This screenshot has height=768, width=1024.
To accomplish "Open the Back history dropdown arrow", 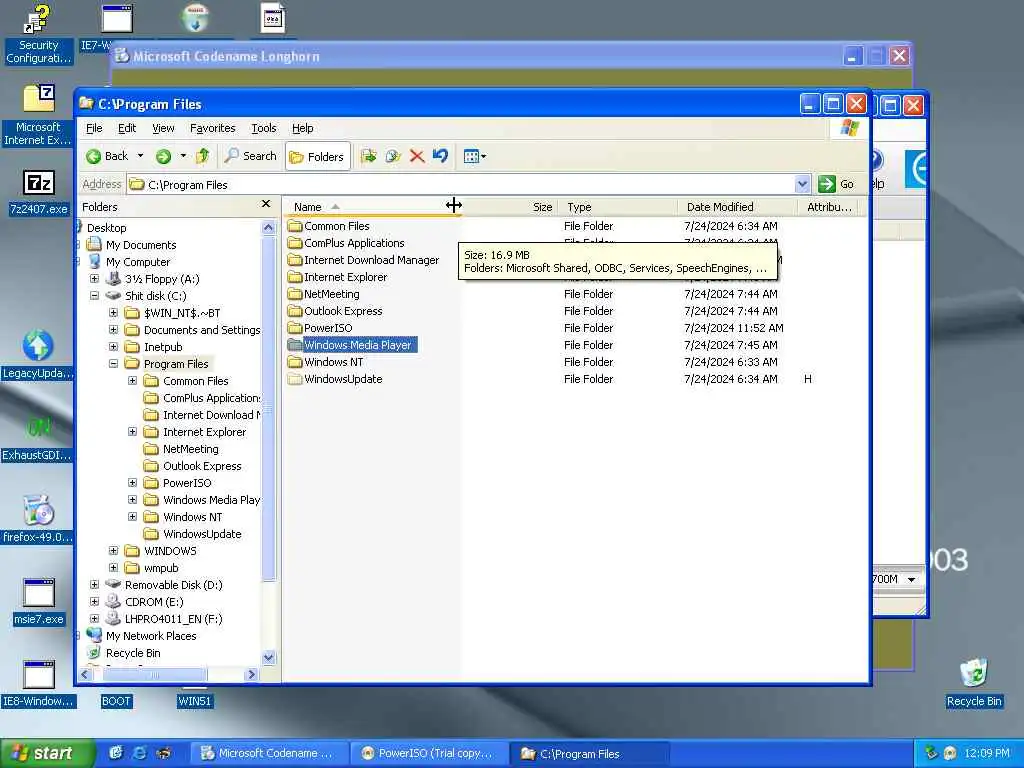I will 140,156.
